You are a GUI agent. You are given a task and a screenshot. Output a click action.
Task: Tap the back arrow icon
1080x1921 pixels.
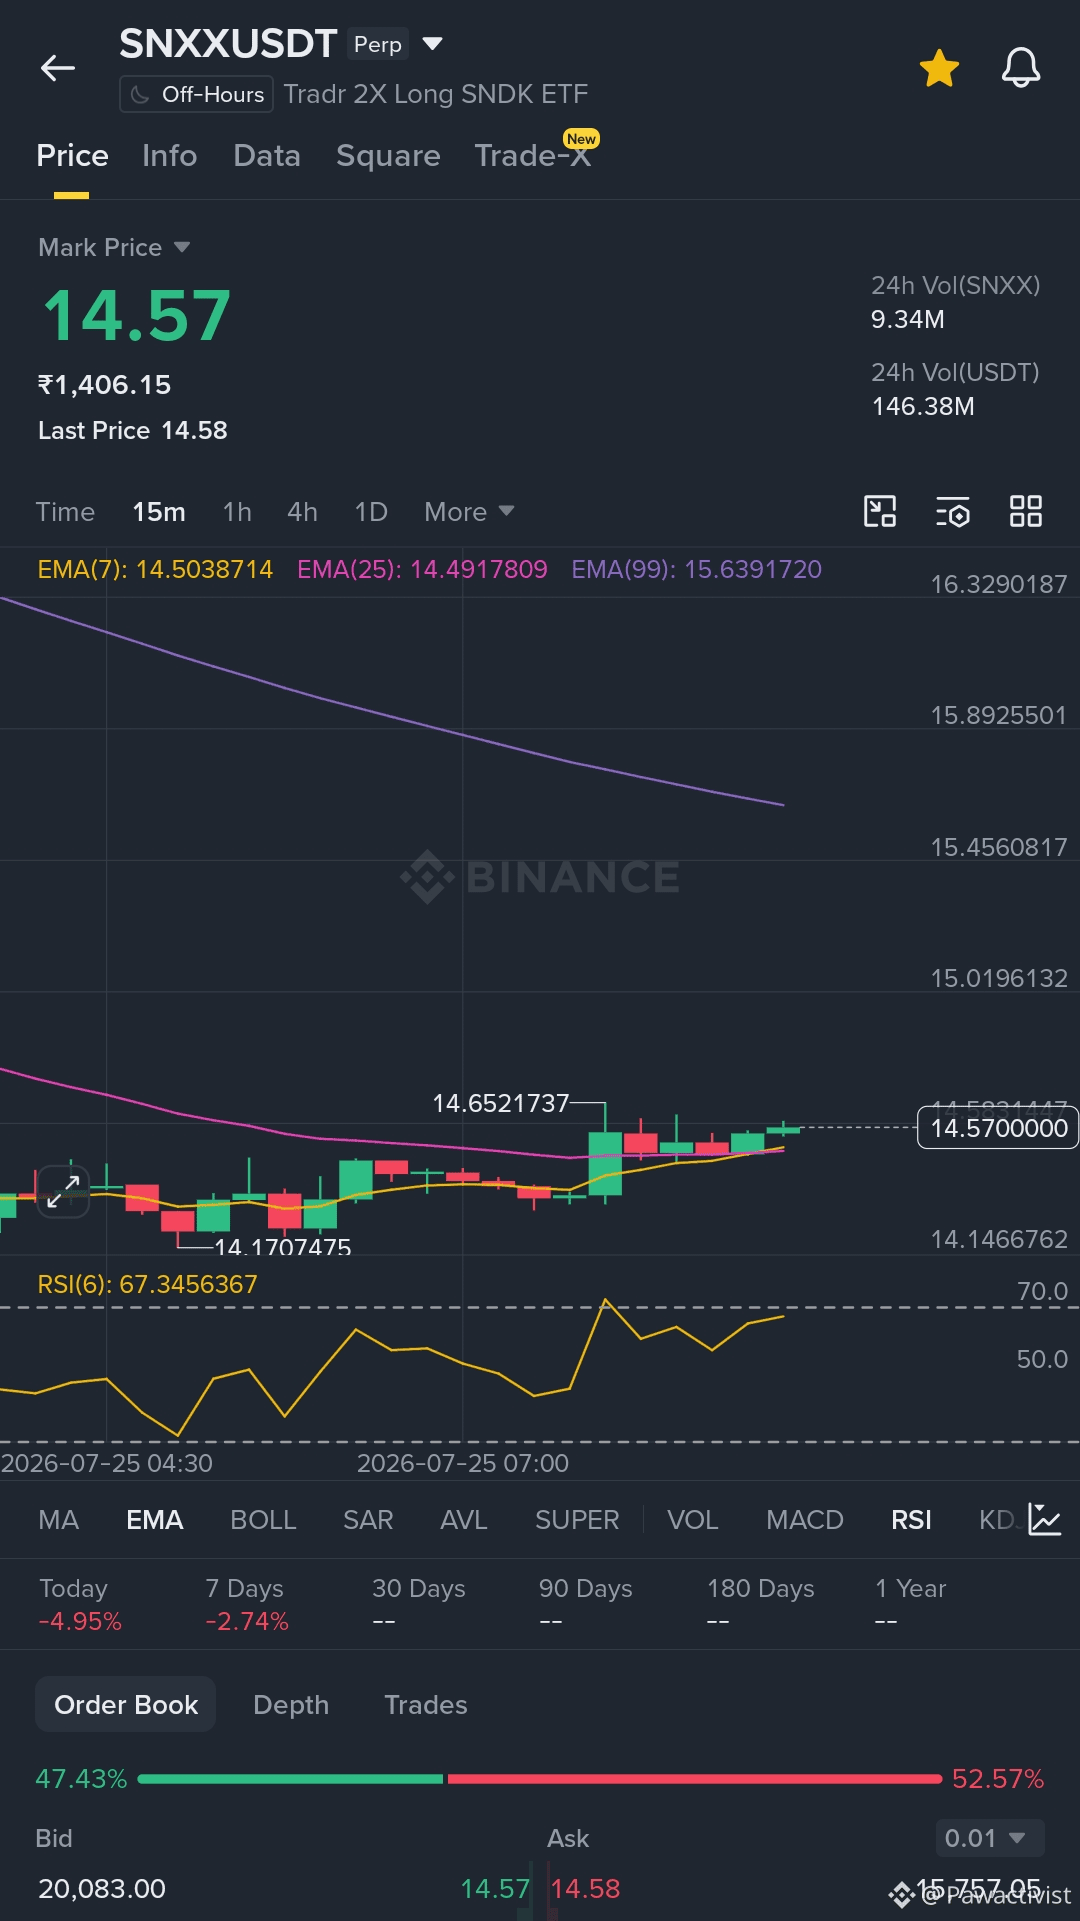[x=58, y=68]
